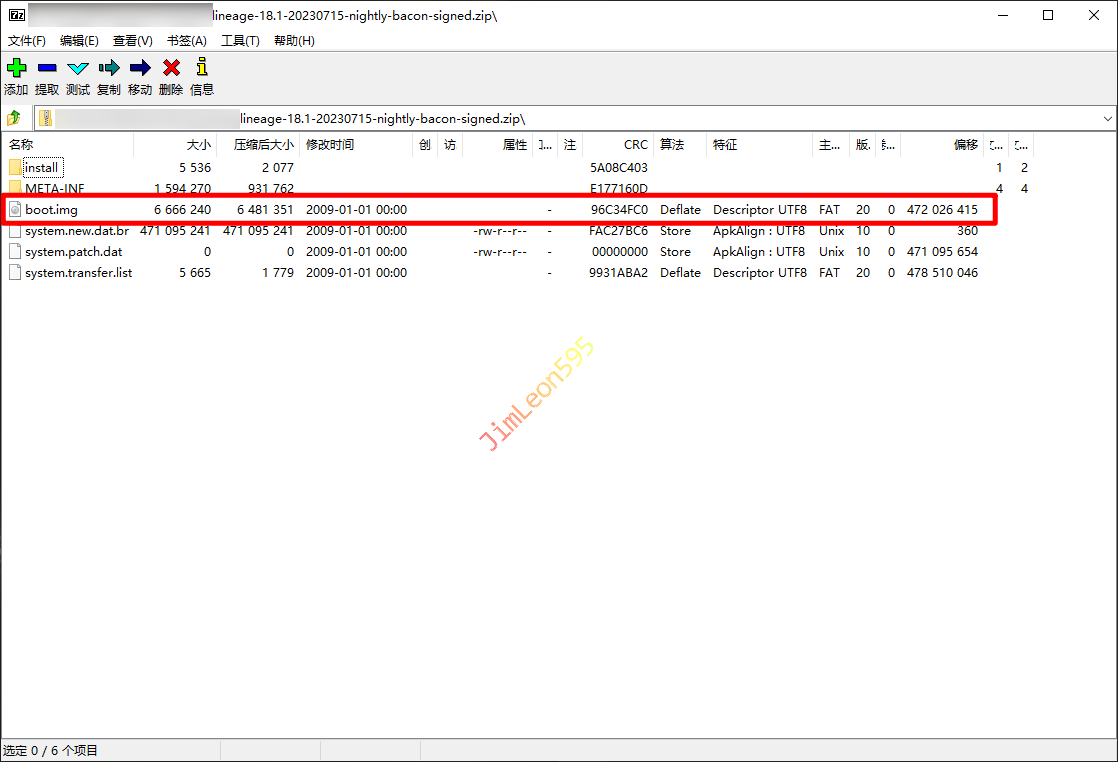Click the Move (移动) toolbar icon
The height and width of the screenshot is (762, 1118).
pyautogui.click(x=140, y=68)
